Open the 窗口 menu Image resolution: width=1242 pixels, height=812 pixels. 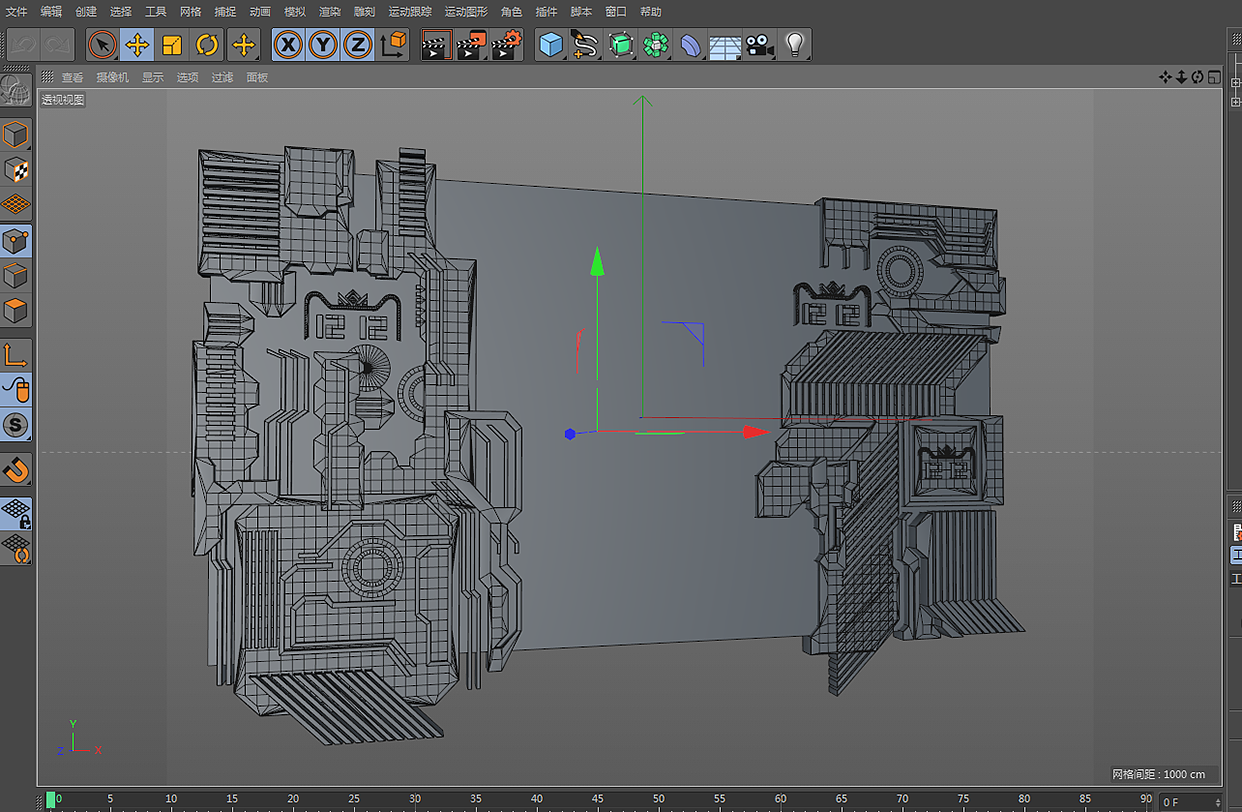tap(616, 12)
